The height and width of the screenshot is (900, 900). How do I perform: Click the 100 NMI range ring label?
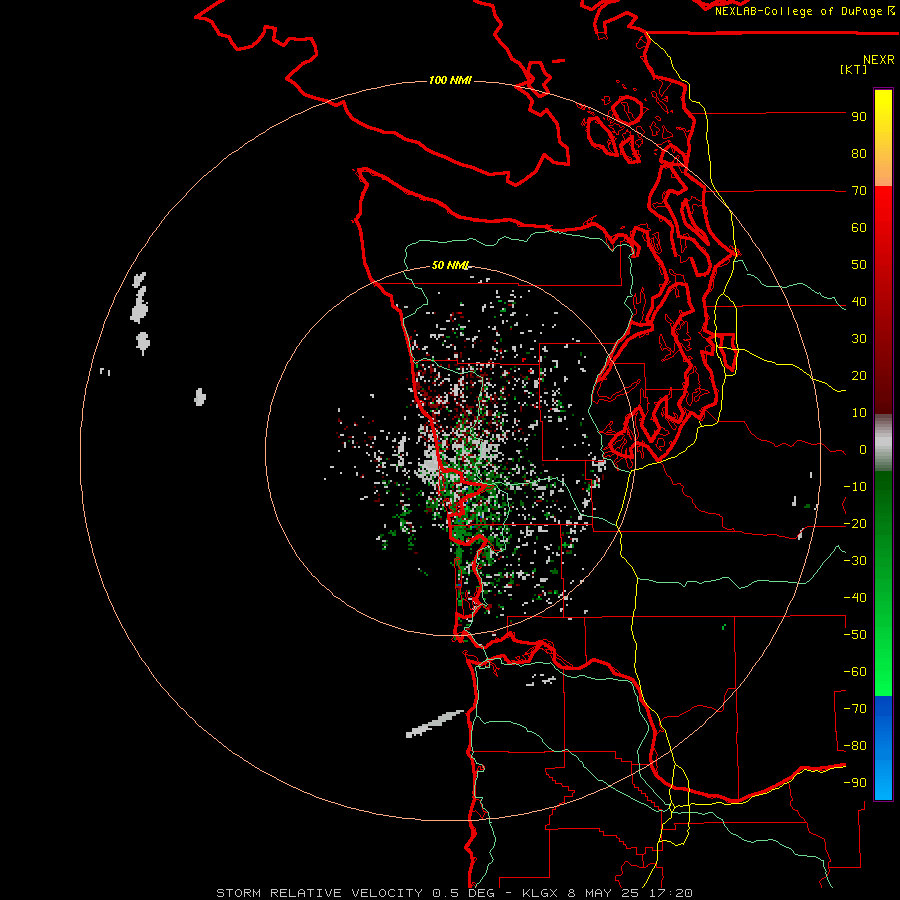450,80
